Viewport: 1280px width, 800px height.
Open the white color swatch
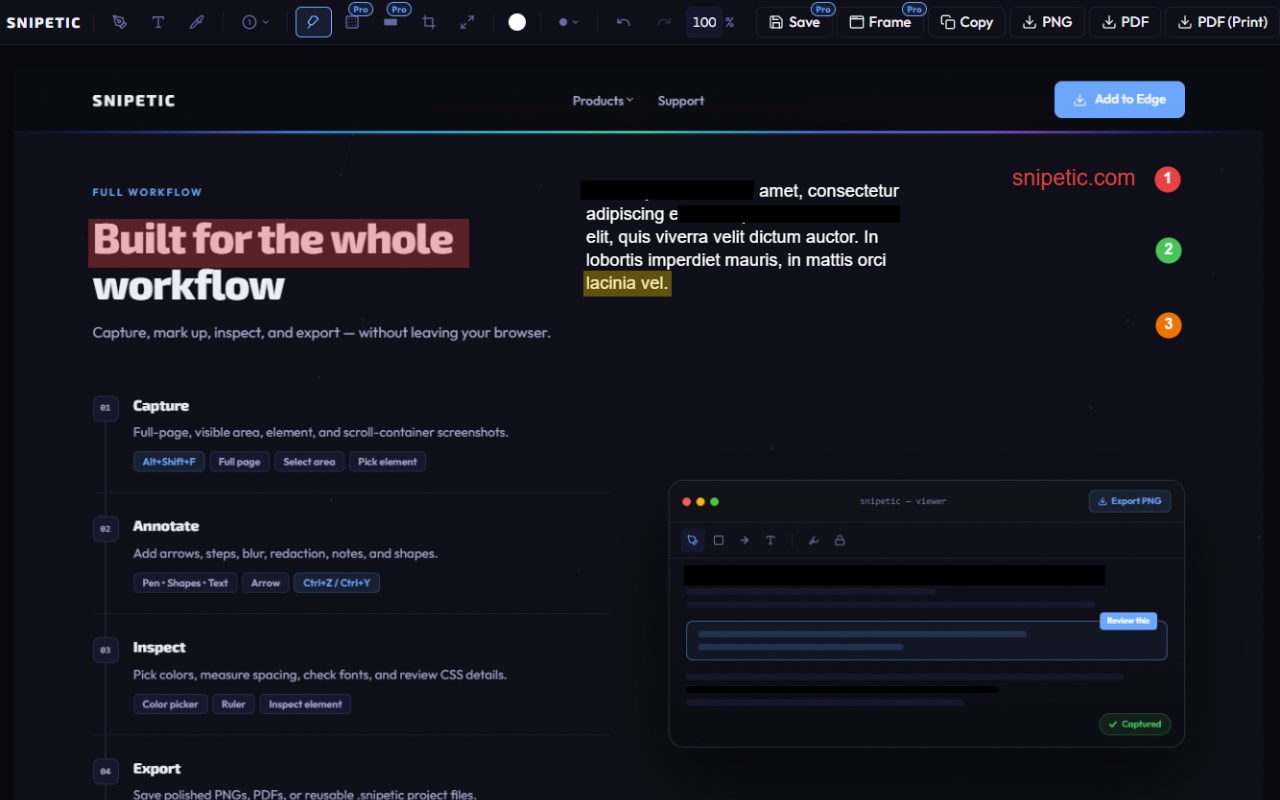517,22
